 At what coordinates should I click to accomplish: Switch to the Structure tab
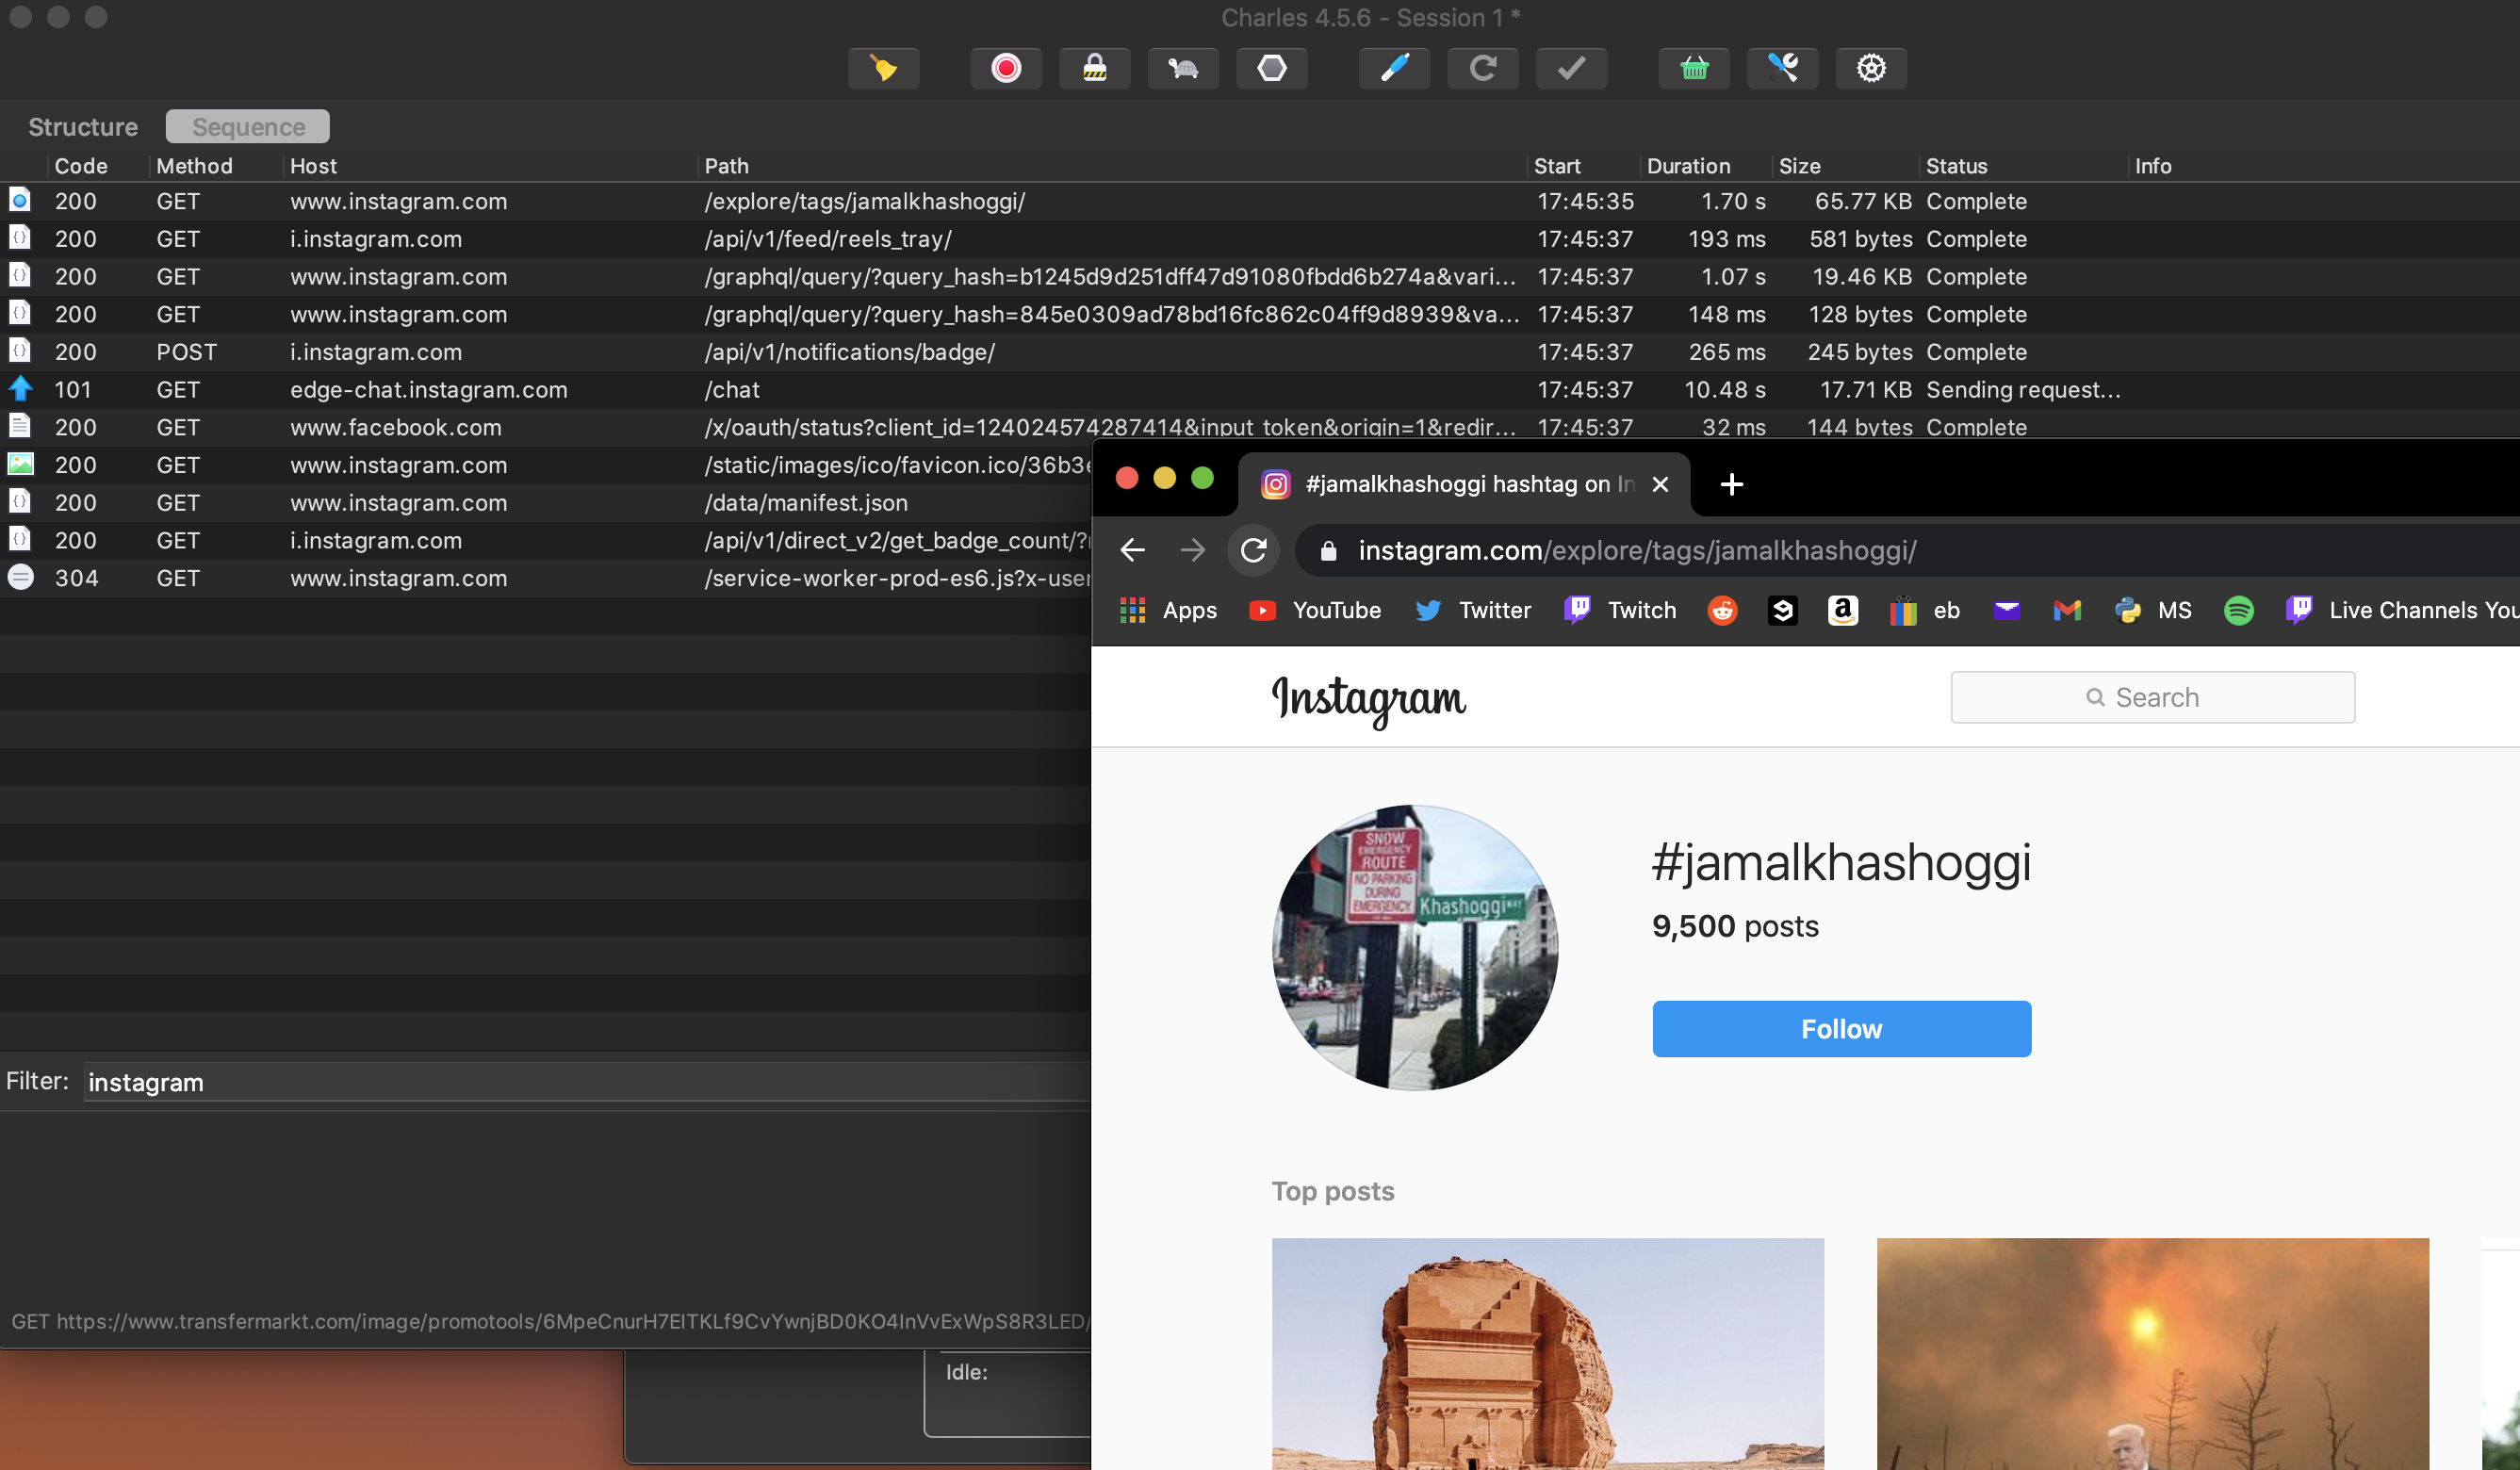pos(83,127)
